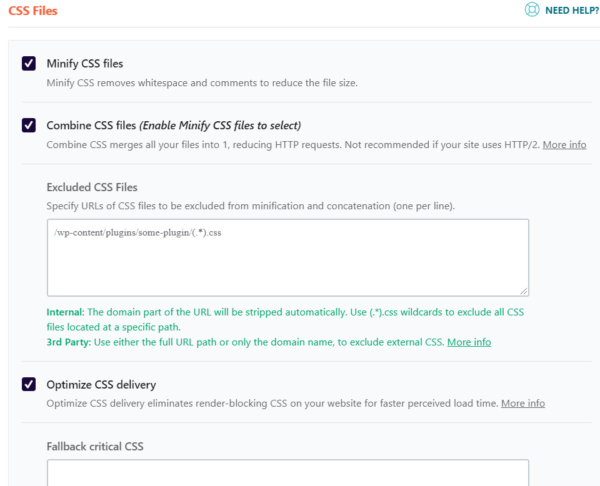Screen dimensions: 600x486
Task: Focus the Excluded CSS Files text area
Action: [x=288, y=258]
